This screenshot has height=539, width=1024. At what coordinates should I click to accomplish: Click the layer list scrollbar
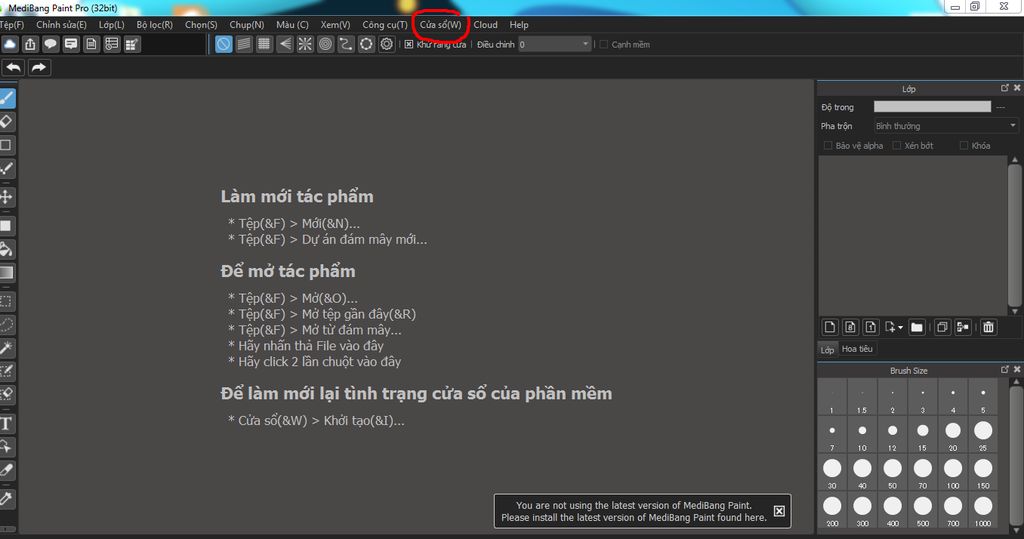tap(1014, 235)
